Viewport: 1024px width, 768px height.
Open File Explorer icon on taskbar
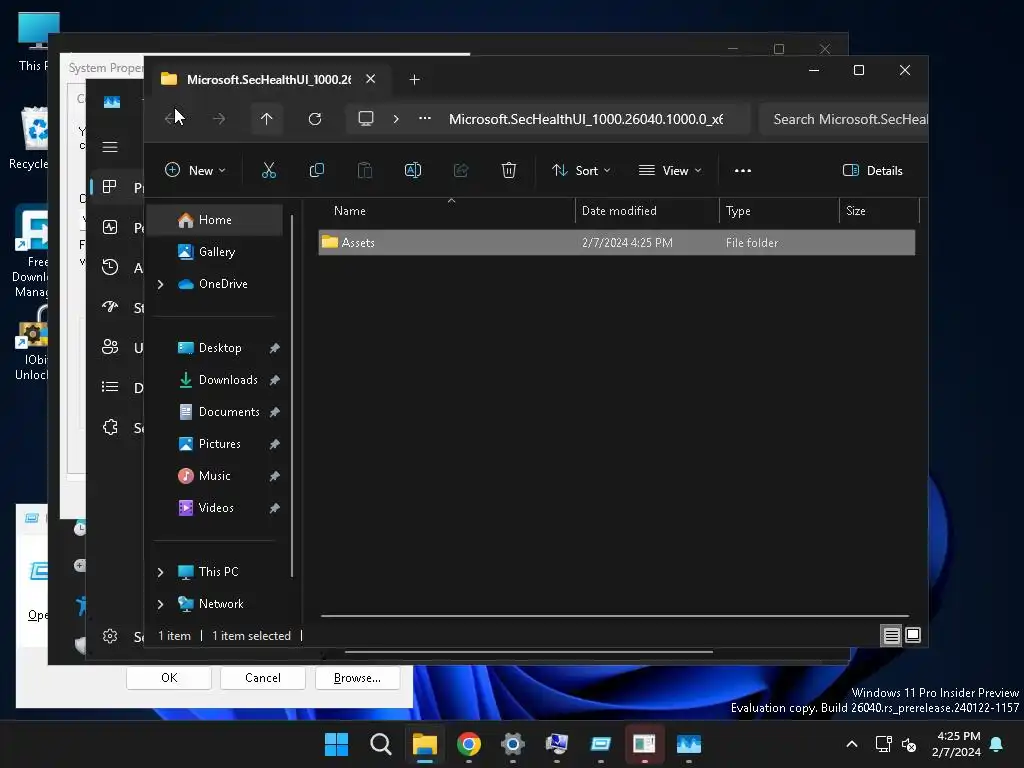tap(424, 744)
